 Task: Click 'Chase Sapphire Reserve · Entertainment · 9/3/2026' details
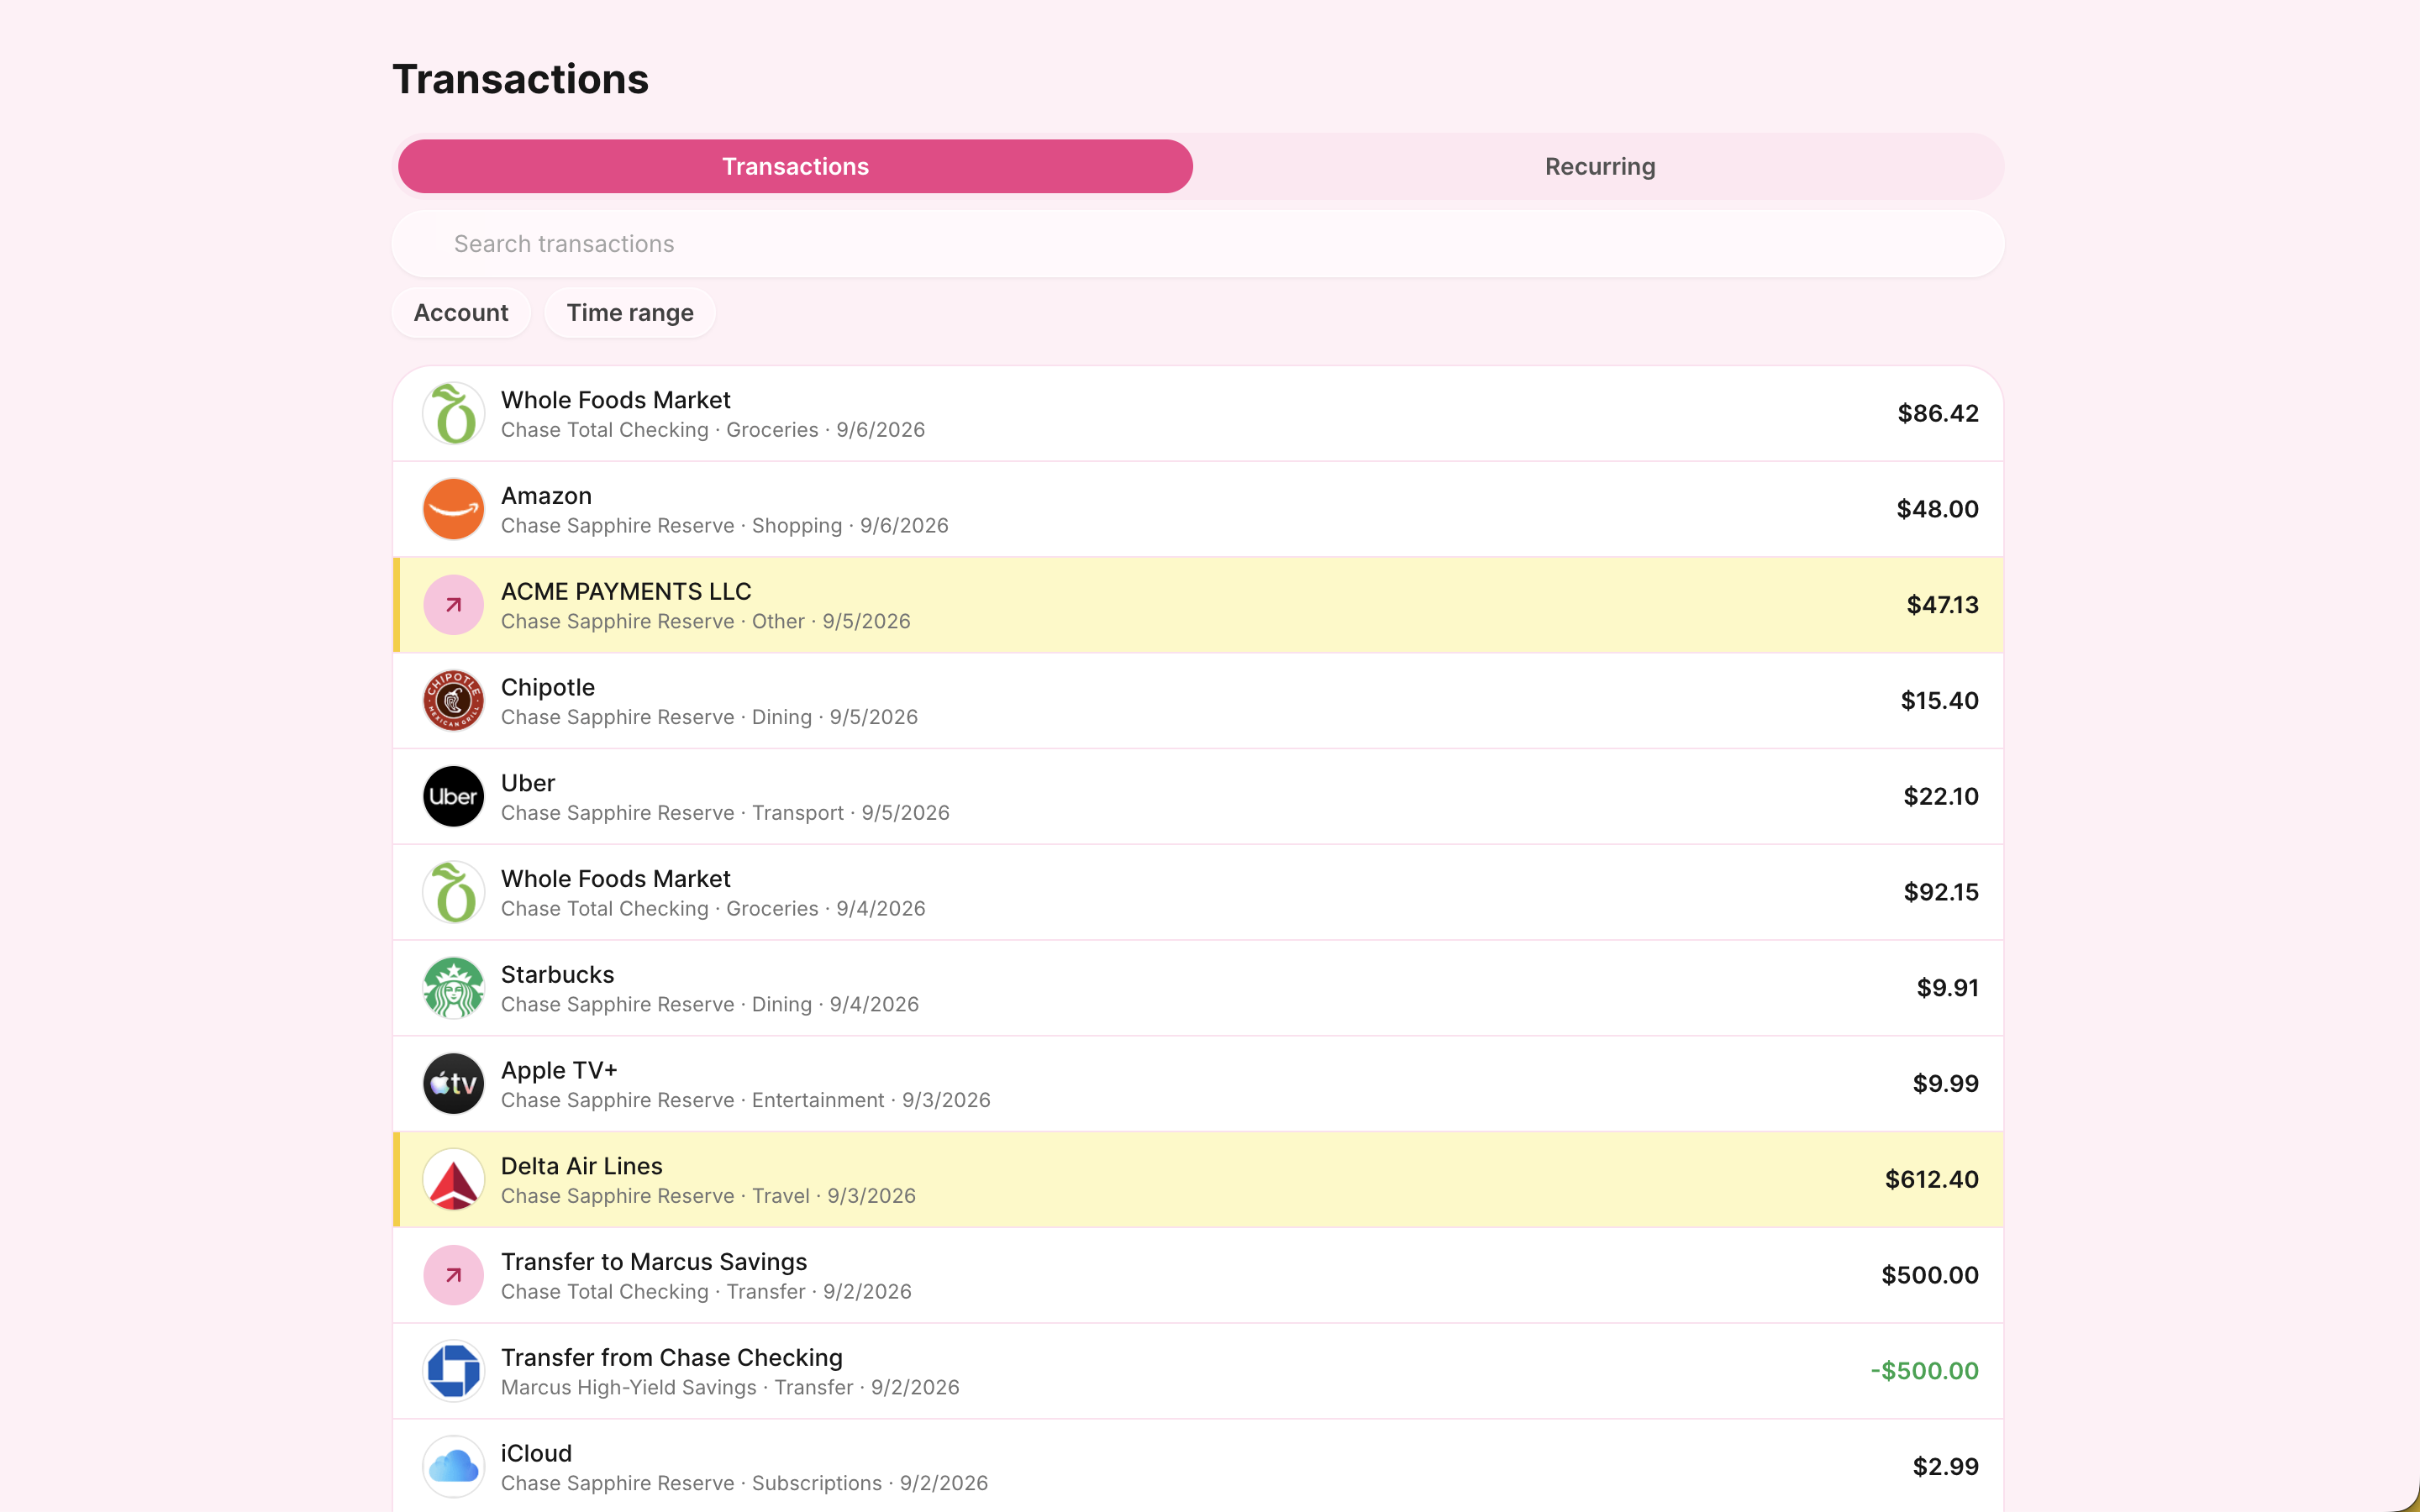pyautogui.click(x=745, y=1100)
